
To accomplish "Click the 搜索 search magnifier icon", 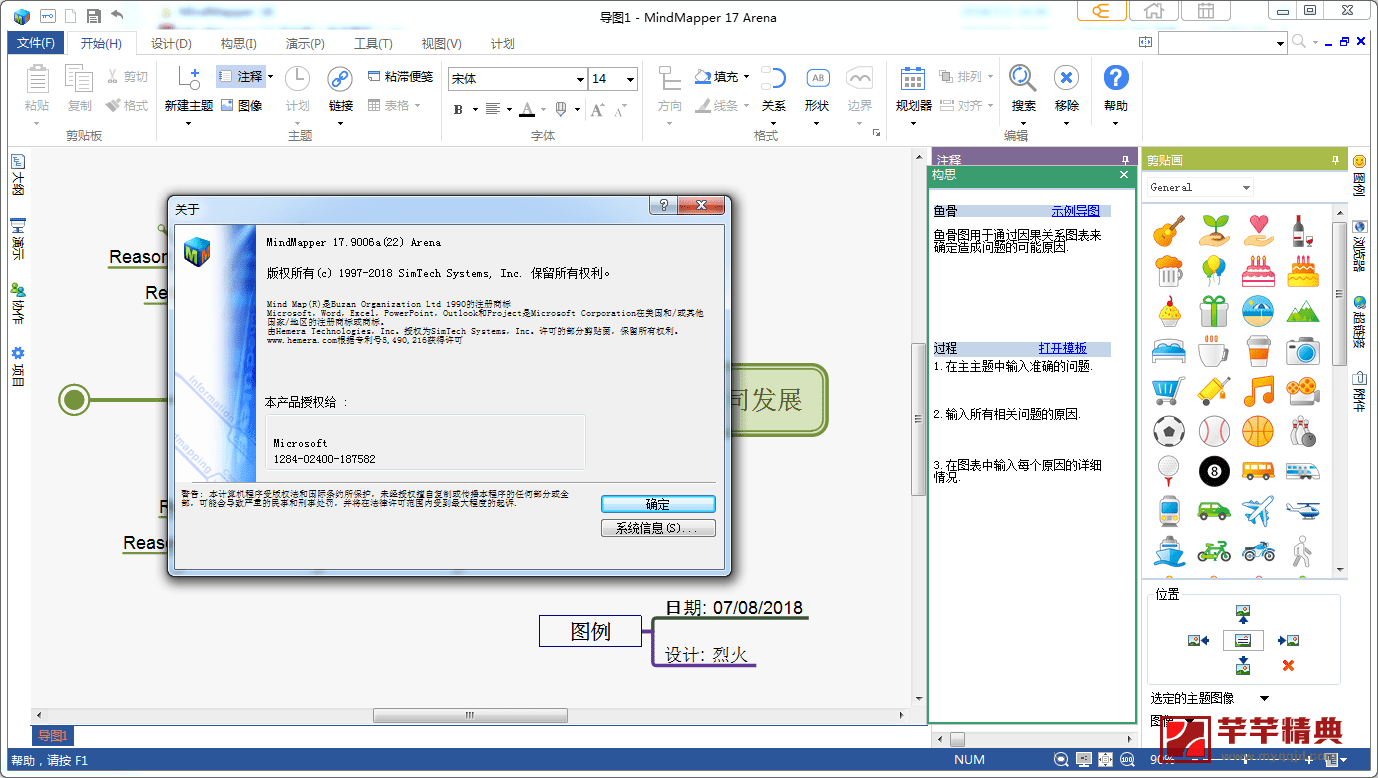I will click(x=1023, y=78).
